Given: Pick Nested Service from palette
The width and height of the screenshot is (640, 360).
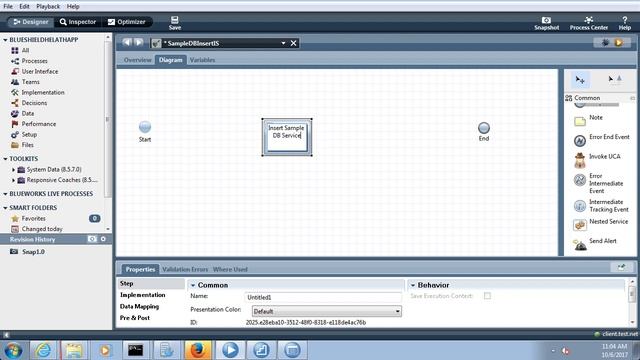Looking at the screenshot, I should 601,224.
